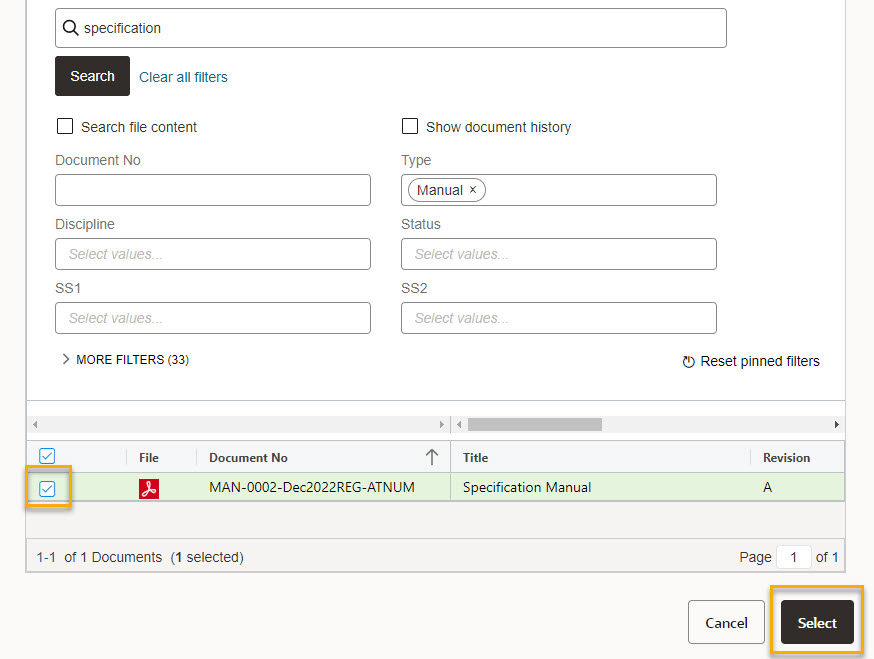Screen dimensions: 874x659
Task: Uncheck the Specification Manual row checkbox
Action: (47, 489)
